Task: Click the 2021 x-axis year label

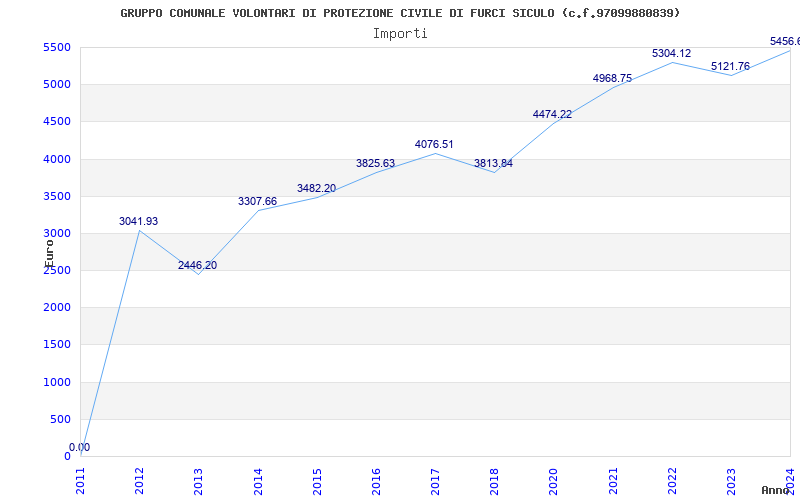Action: [x=613, y=481]
